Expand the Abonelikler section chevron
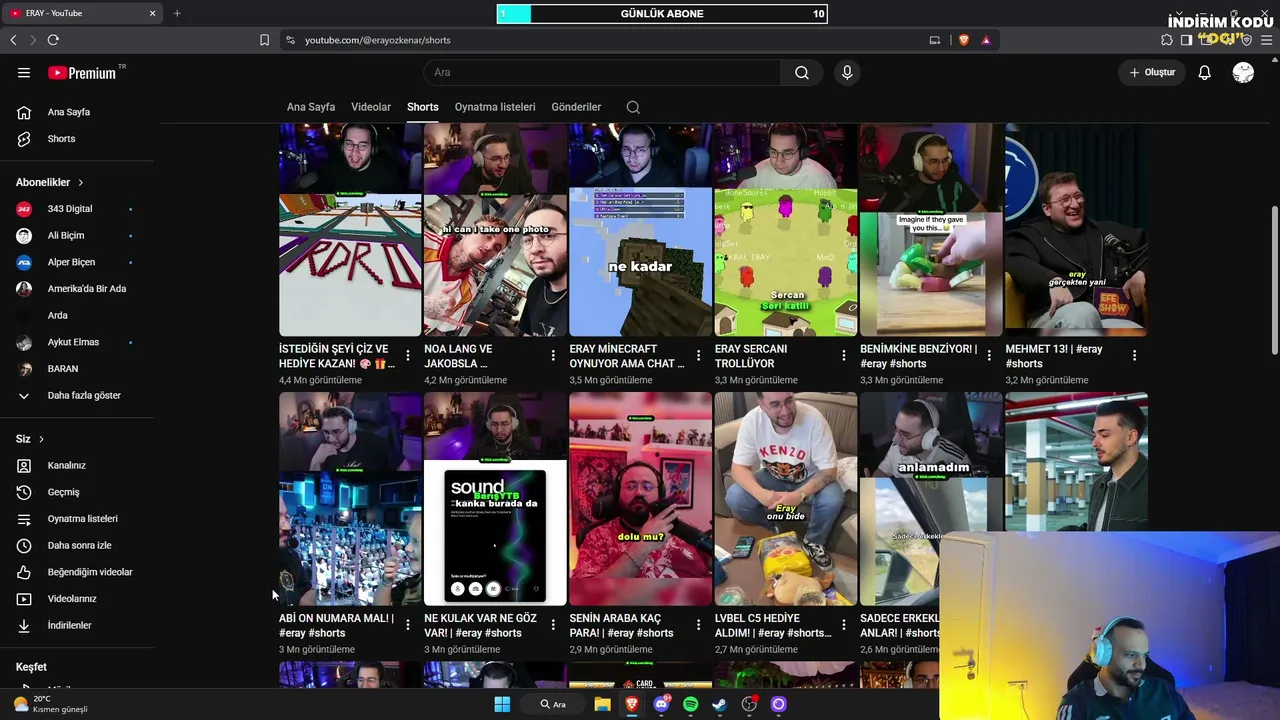Screen dimensions: 1280x720 (81, 183)
